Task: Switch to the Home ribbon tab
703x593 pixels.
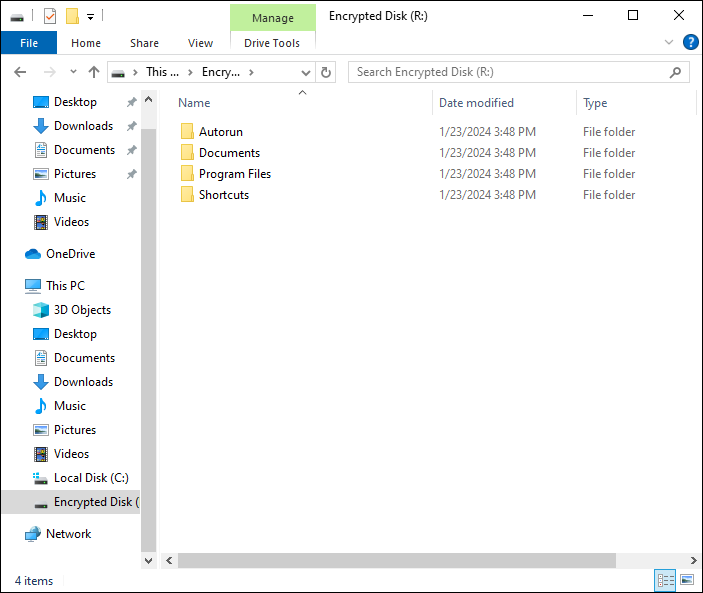Action: pos(86,43)
